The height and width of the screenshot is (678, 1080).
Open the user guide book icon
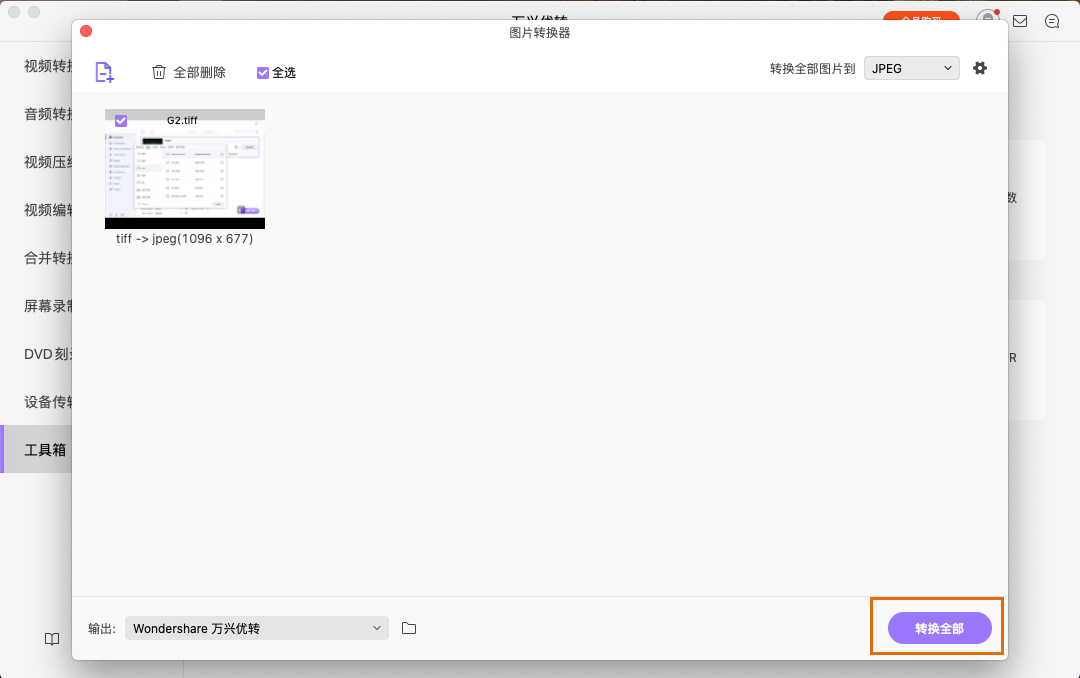[51, 639]
